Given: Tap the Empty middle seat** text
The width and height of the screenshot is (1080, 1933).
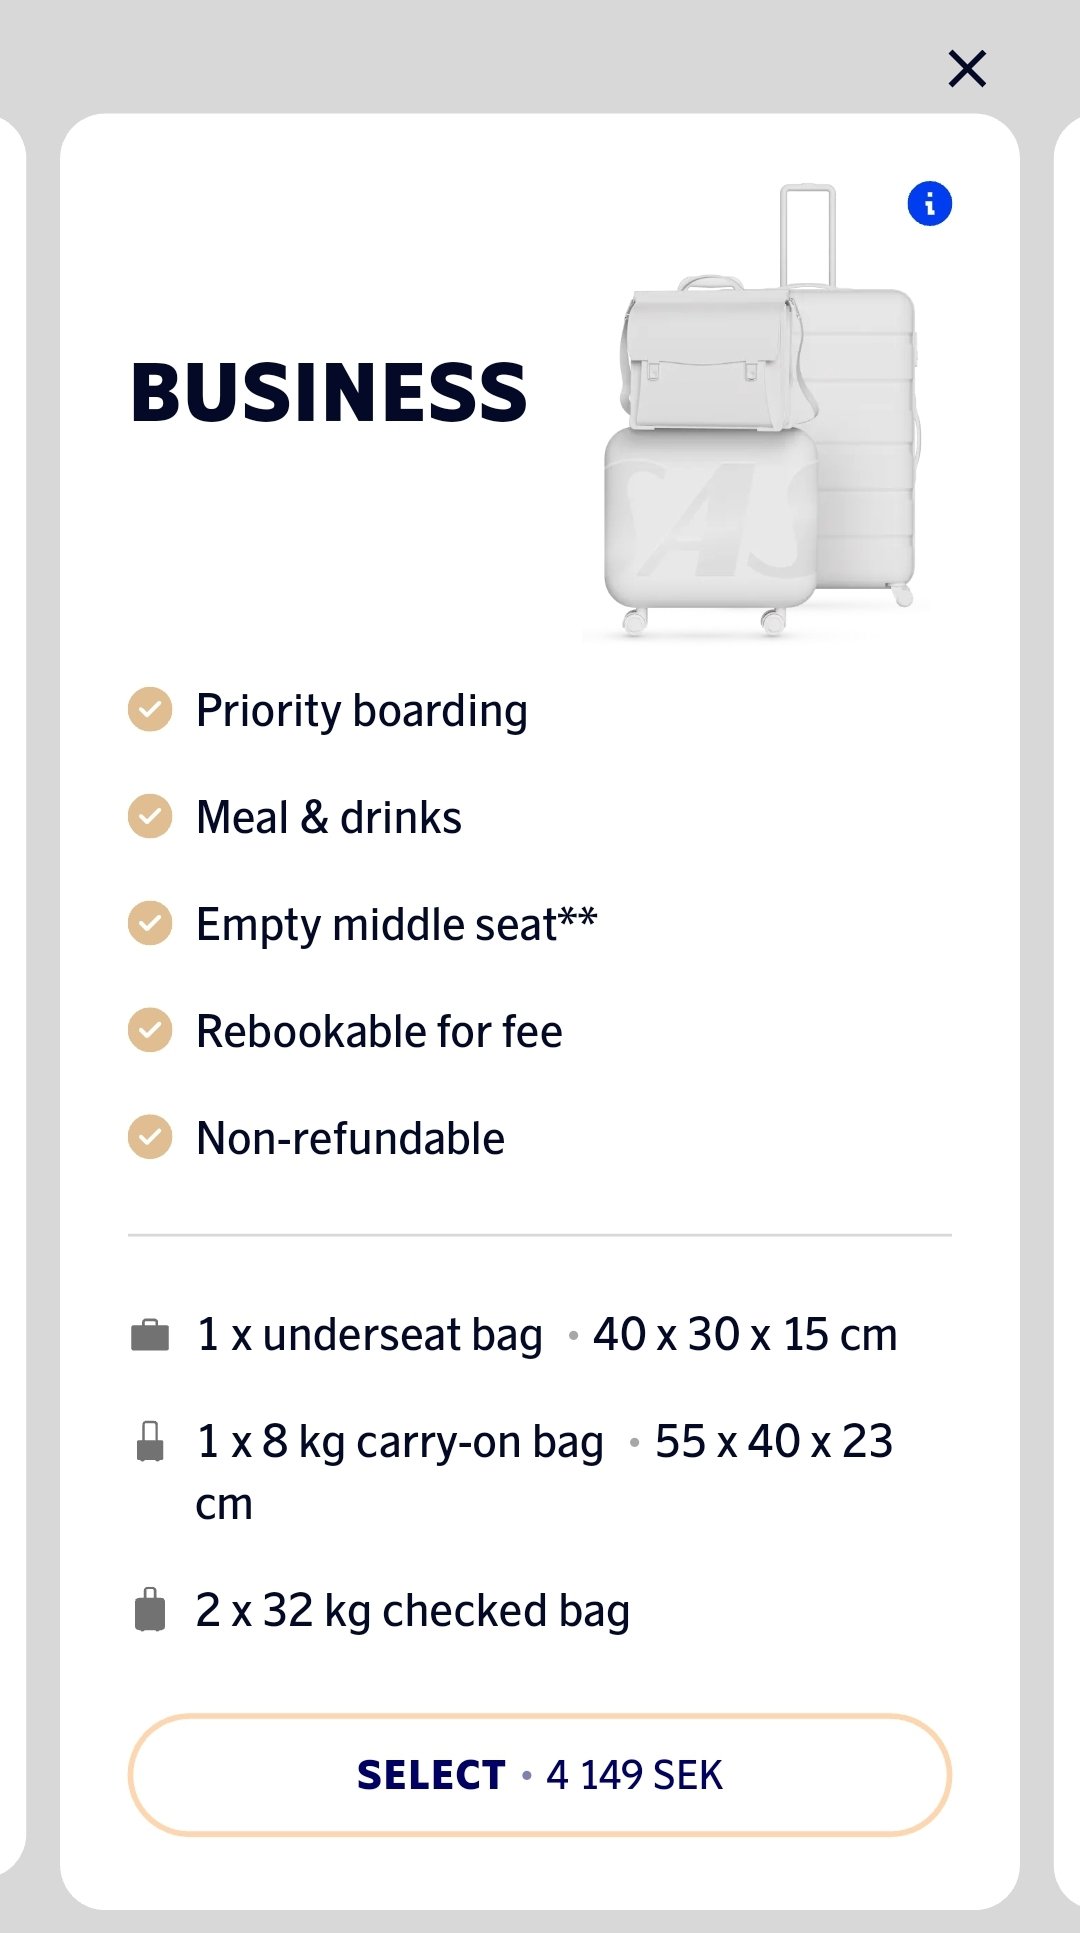Looking at the screenshot, I should pos(396,924).
